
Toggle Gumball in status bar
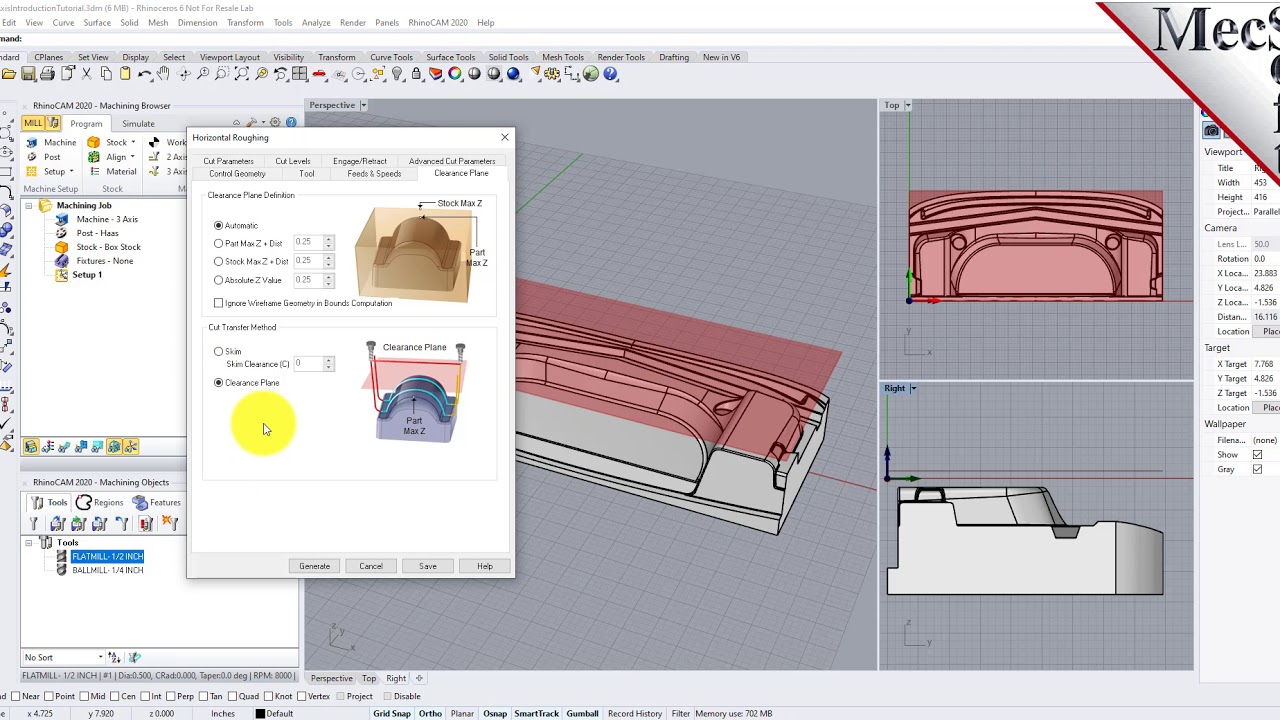[582, 713]
